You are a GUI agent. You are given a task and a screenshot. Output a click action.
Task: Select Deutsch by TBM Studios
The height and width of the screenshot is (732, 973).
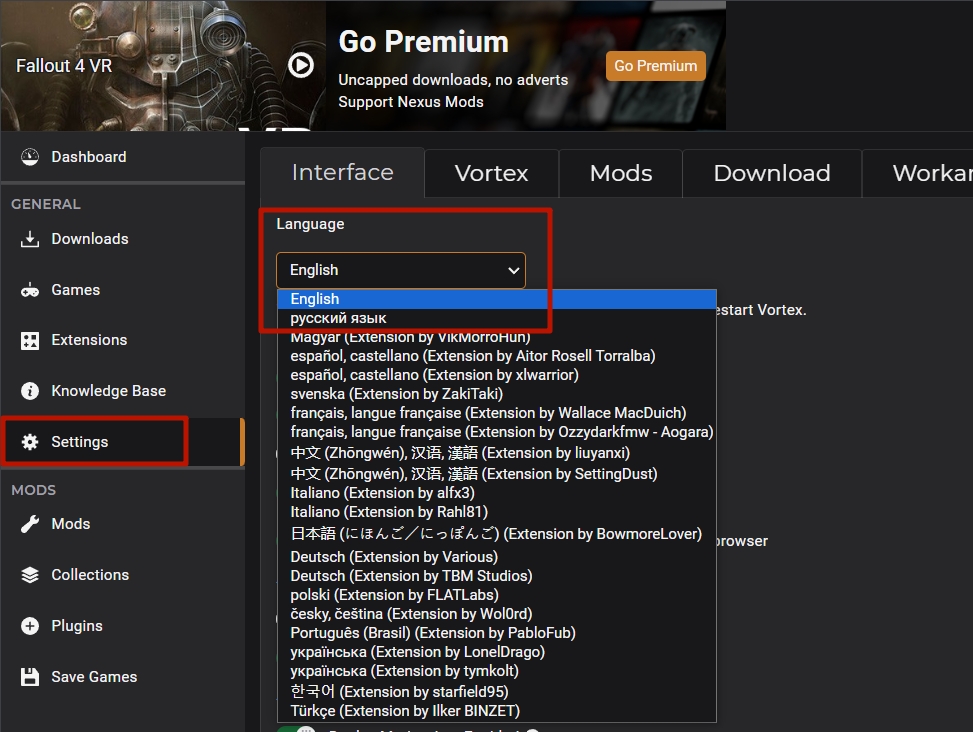coord(496,576)
